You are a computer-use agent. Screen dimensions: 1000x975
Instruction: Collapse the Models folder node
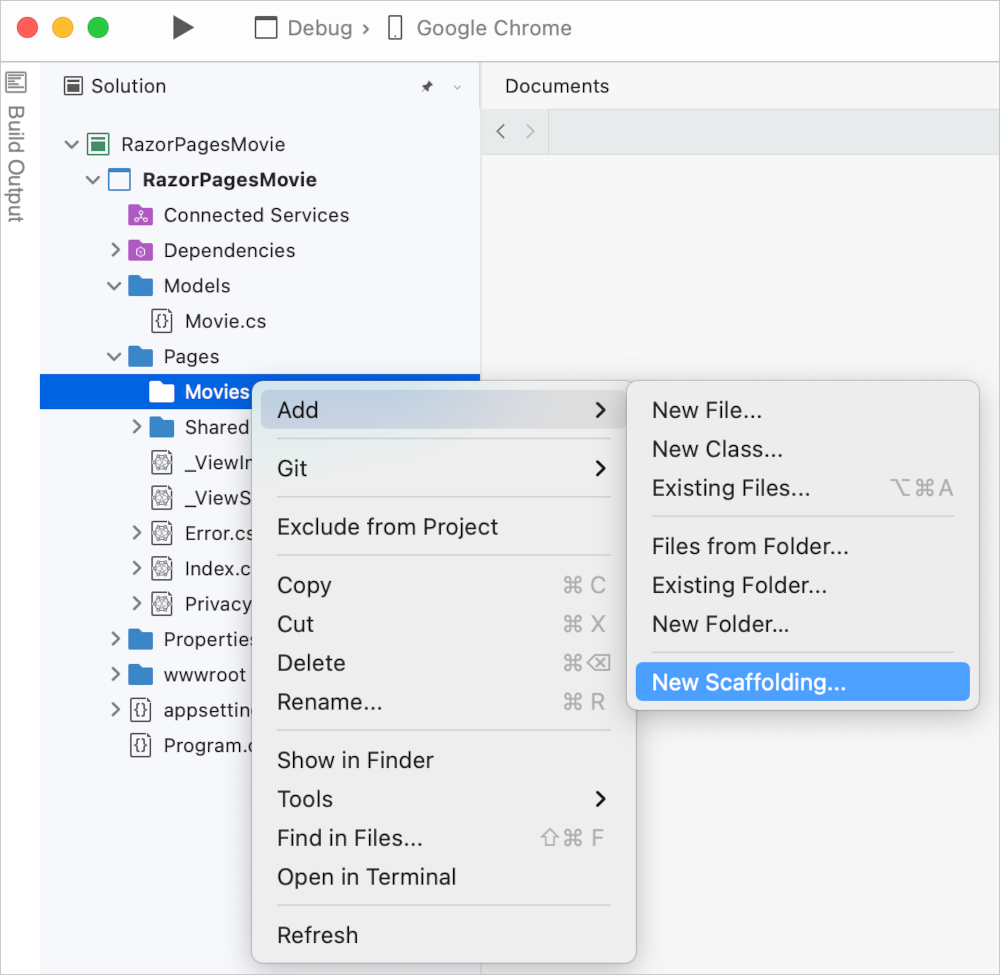click(x=113, y=285)
